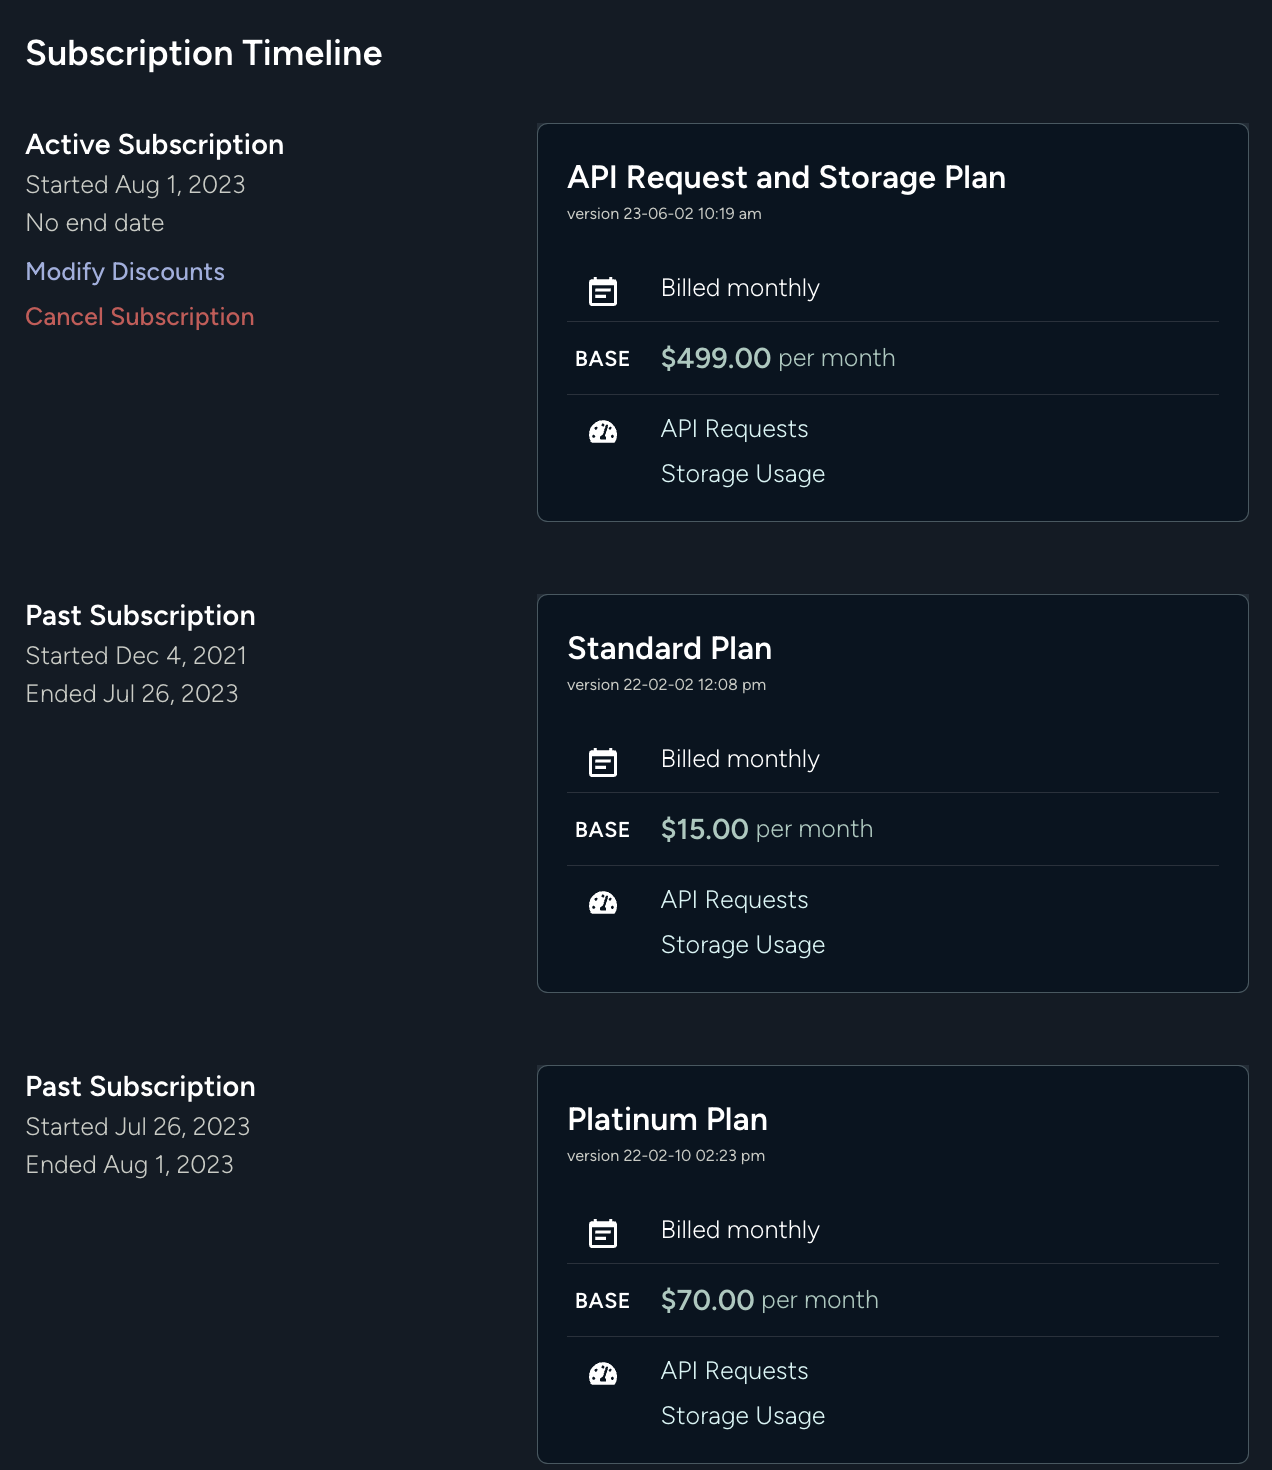Click usage gauge icon in API Request and Storage Plan

pos(603,432)
